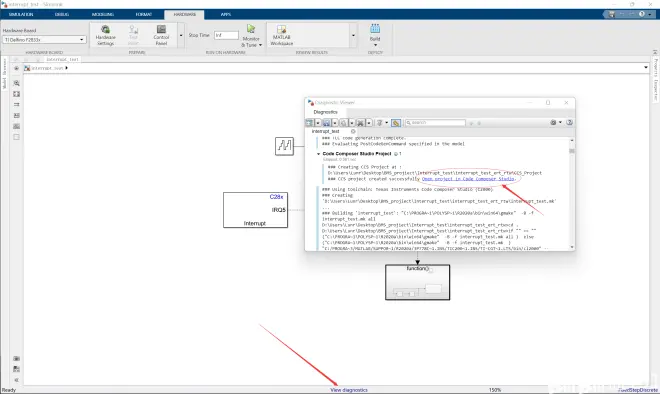Select the function() subsystem block
Screen dimensions: 660x394
tap(418, 282)
